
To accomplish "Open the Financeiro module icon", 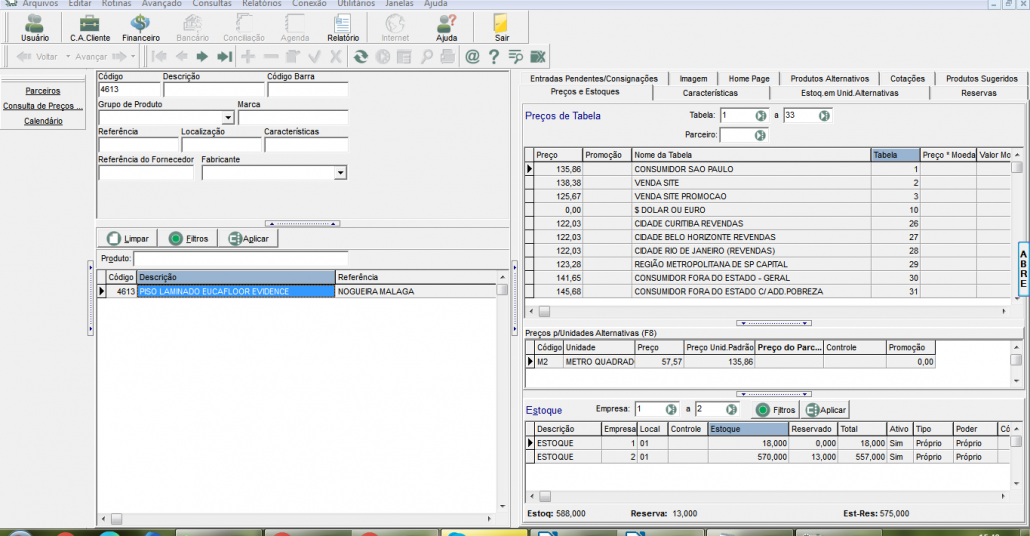I will [x=141, y=27].
